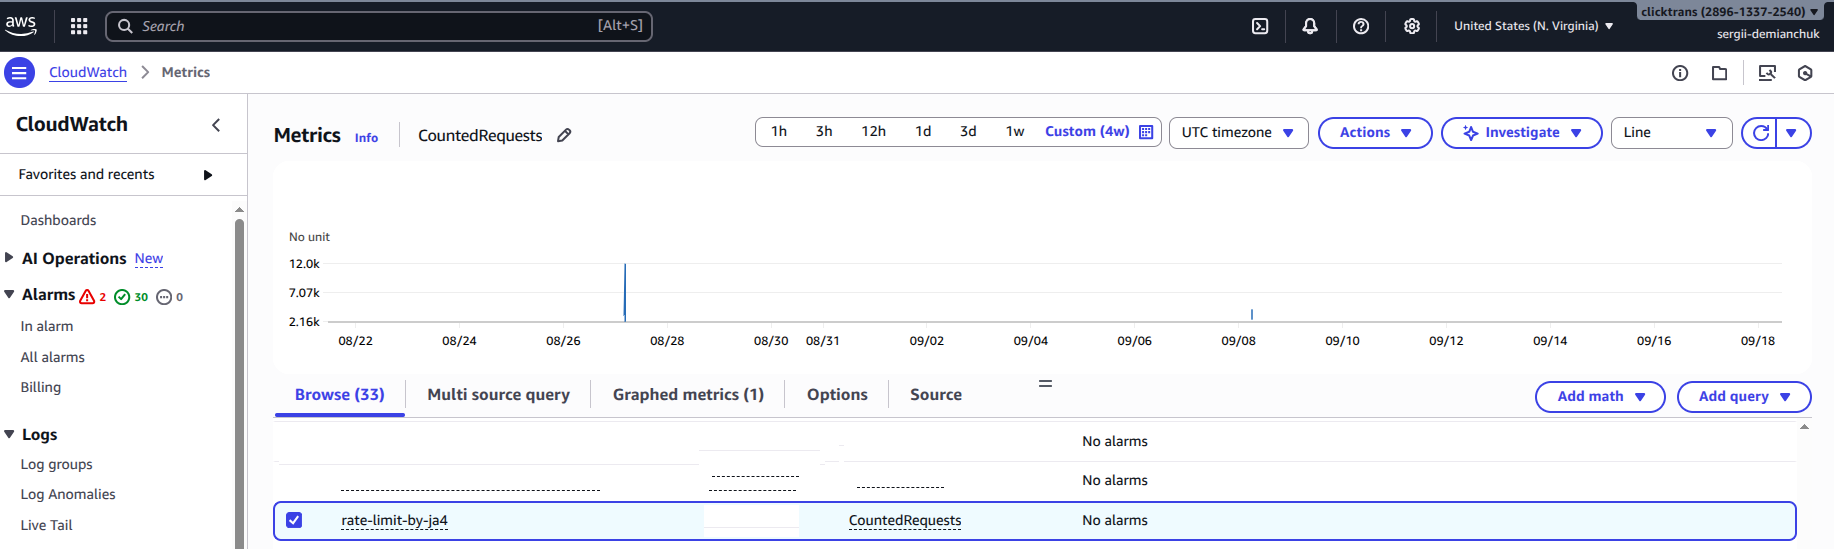This screenshot has height=549, width=1834.
Task: Click the CountedRequests metric name cell
Action: pos(905,520)
